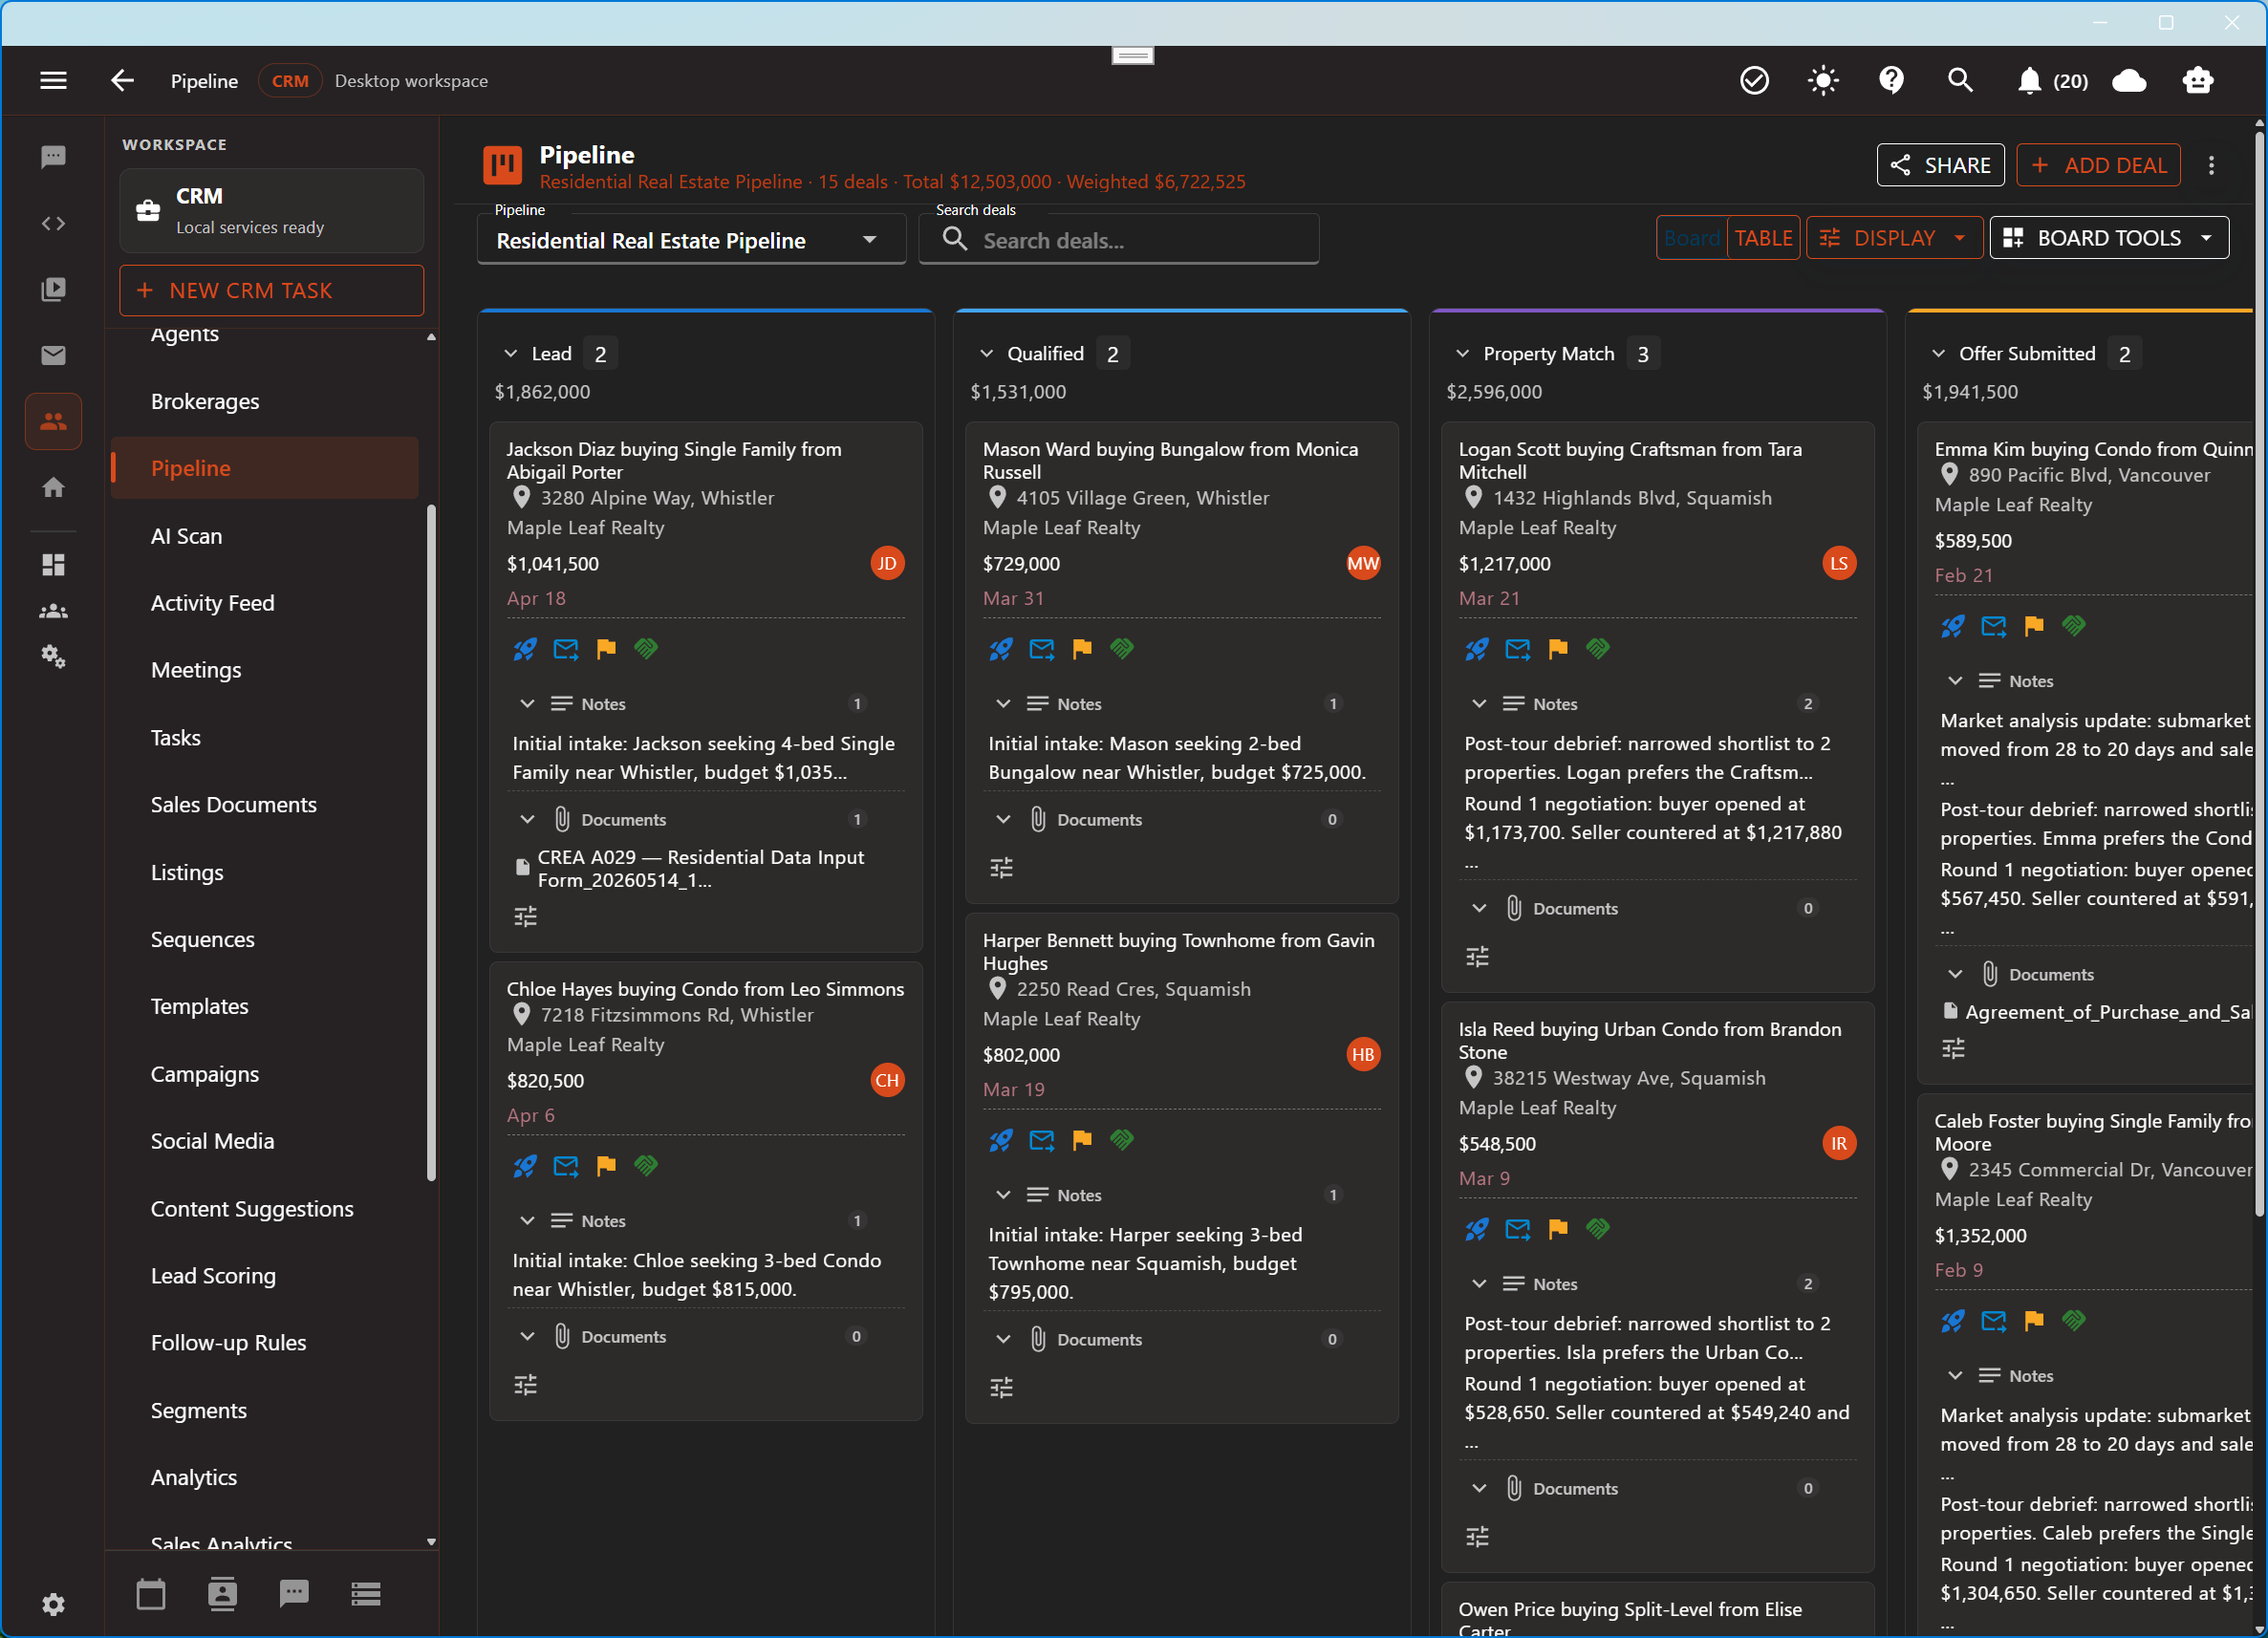Collapse Notes on Jackson Diaz card
This screenshot has width=2268, height=1638.
click(x=527, y=704)
